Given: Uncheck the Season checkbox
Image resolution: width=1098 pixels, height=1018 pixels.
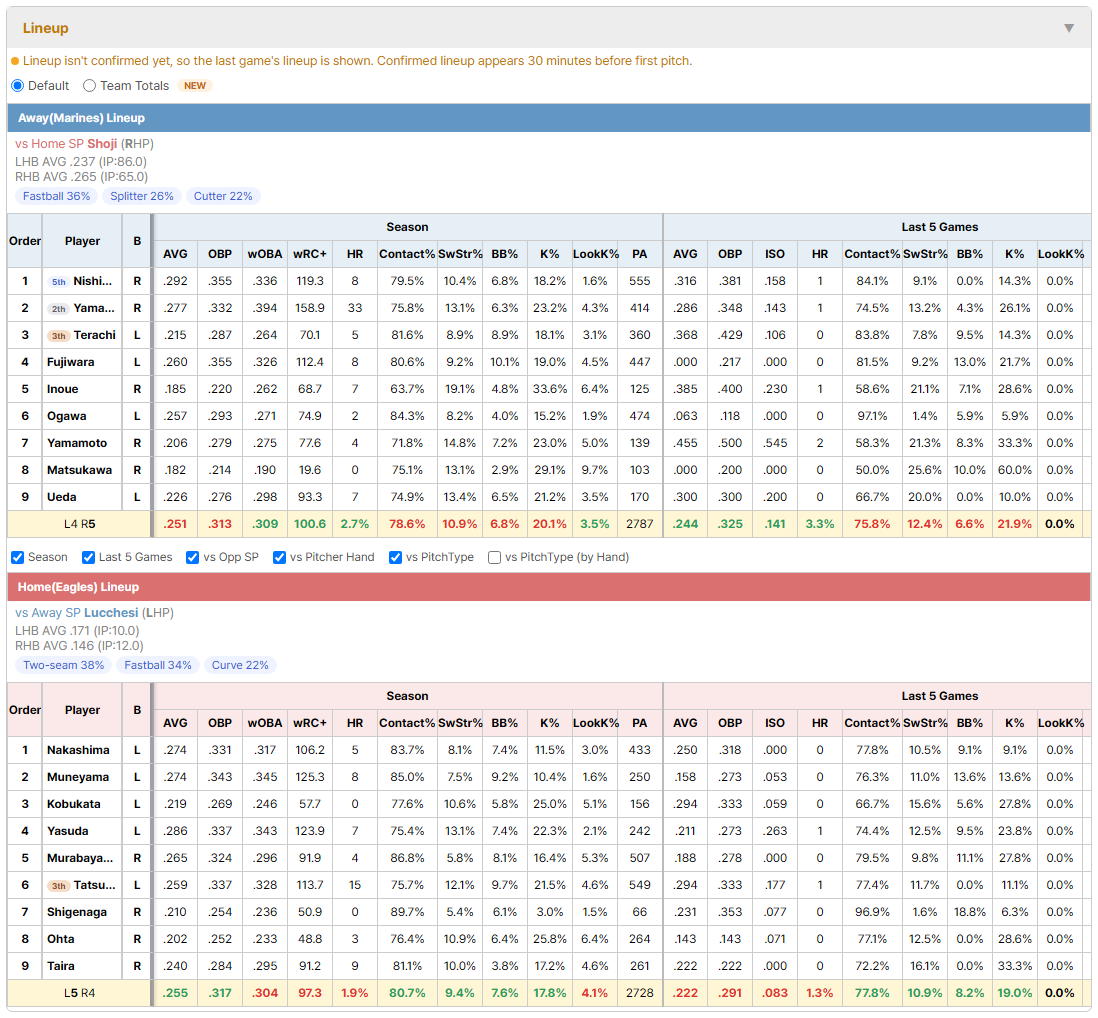Looking at the screenshot, I should [18, 557].
